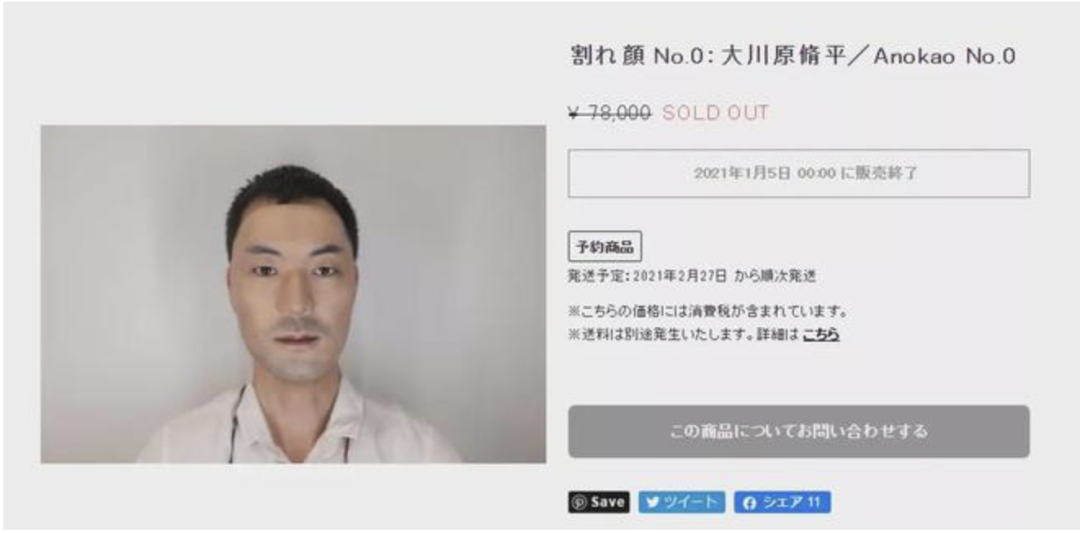Click この商品についてお問い合わせする inquiry button
The width and height of the screenshot is (1080, 533).
(x=798, y=432)
